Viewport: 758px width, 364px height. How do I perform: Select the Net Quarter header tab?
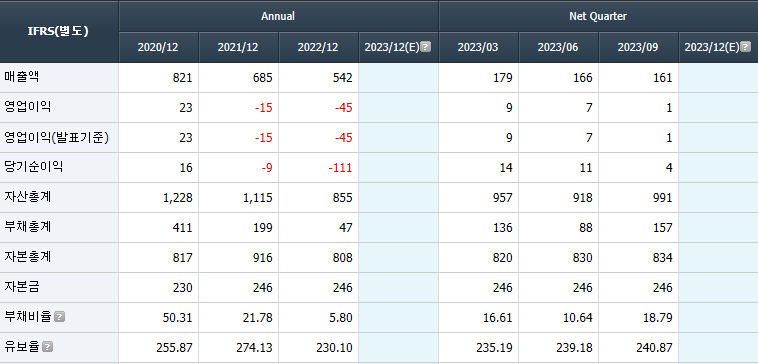pos(598,16)
